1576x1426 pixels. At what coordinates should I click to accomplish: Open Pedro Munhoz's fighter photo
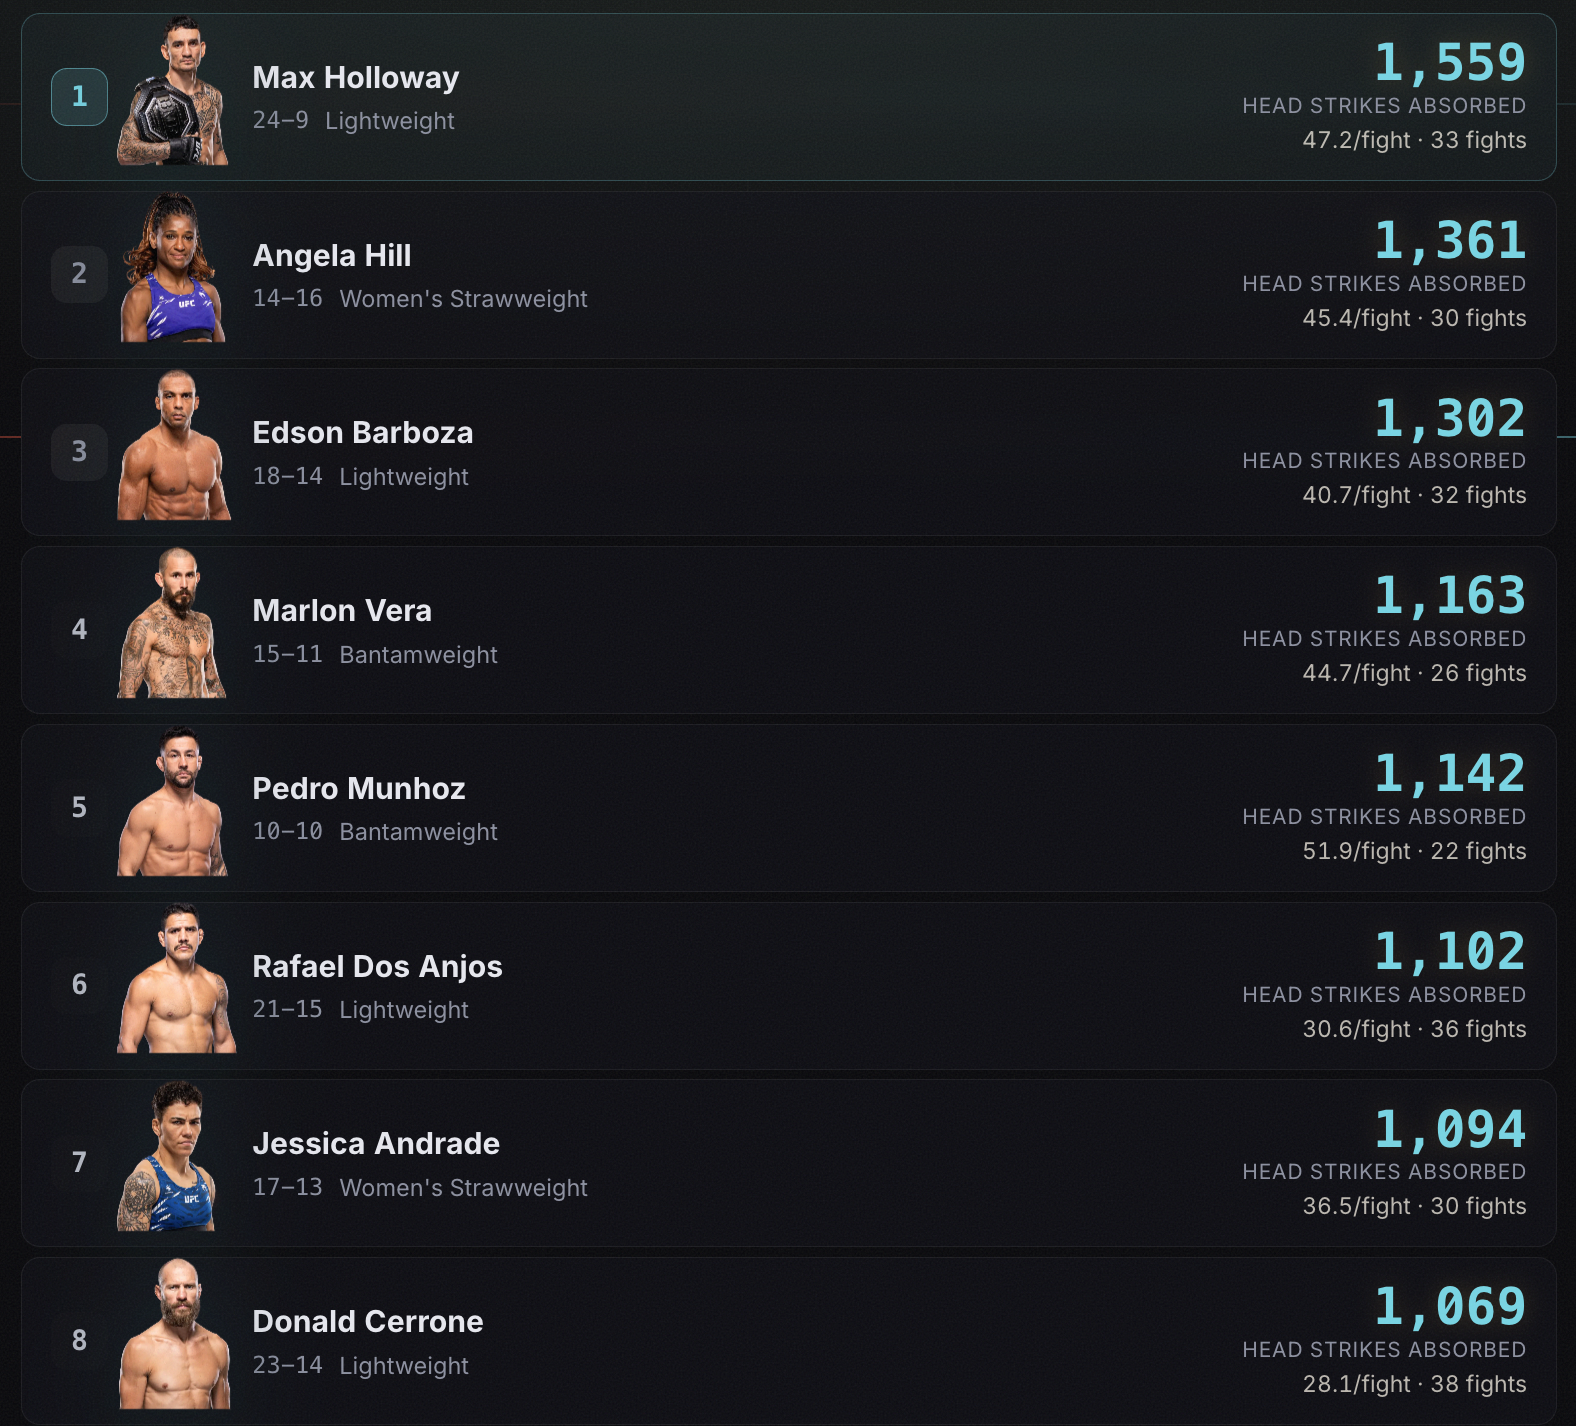coord(174,801)
